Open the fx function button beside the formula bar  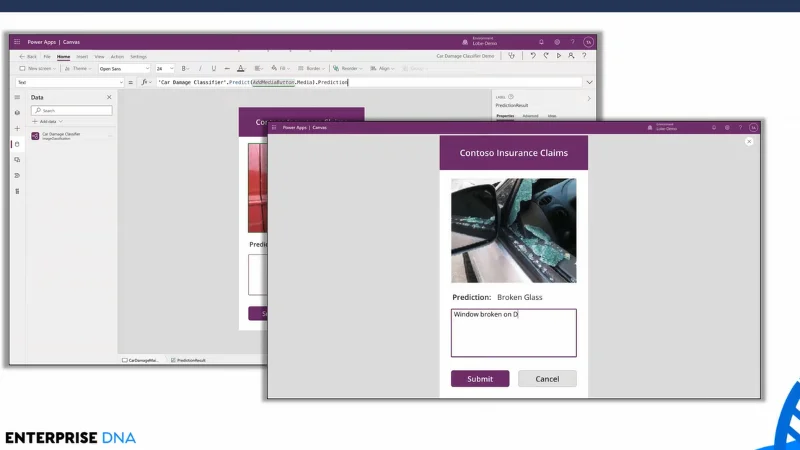[146, 82]
